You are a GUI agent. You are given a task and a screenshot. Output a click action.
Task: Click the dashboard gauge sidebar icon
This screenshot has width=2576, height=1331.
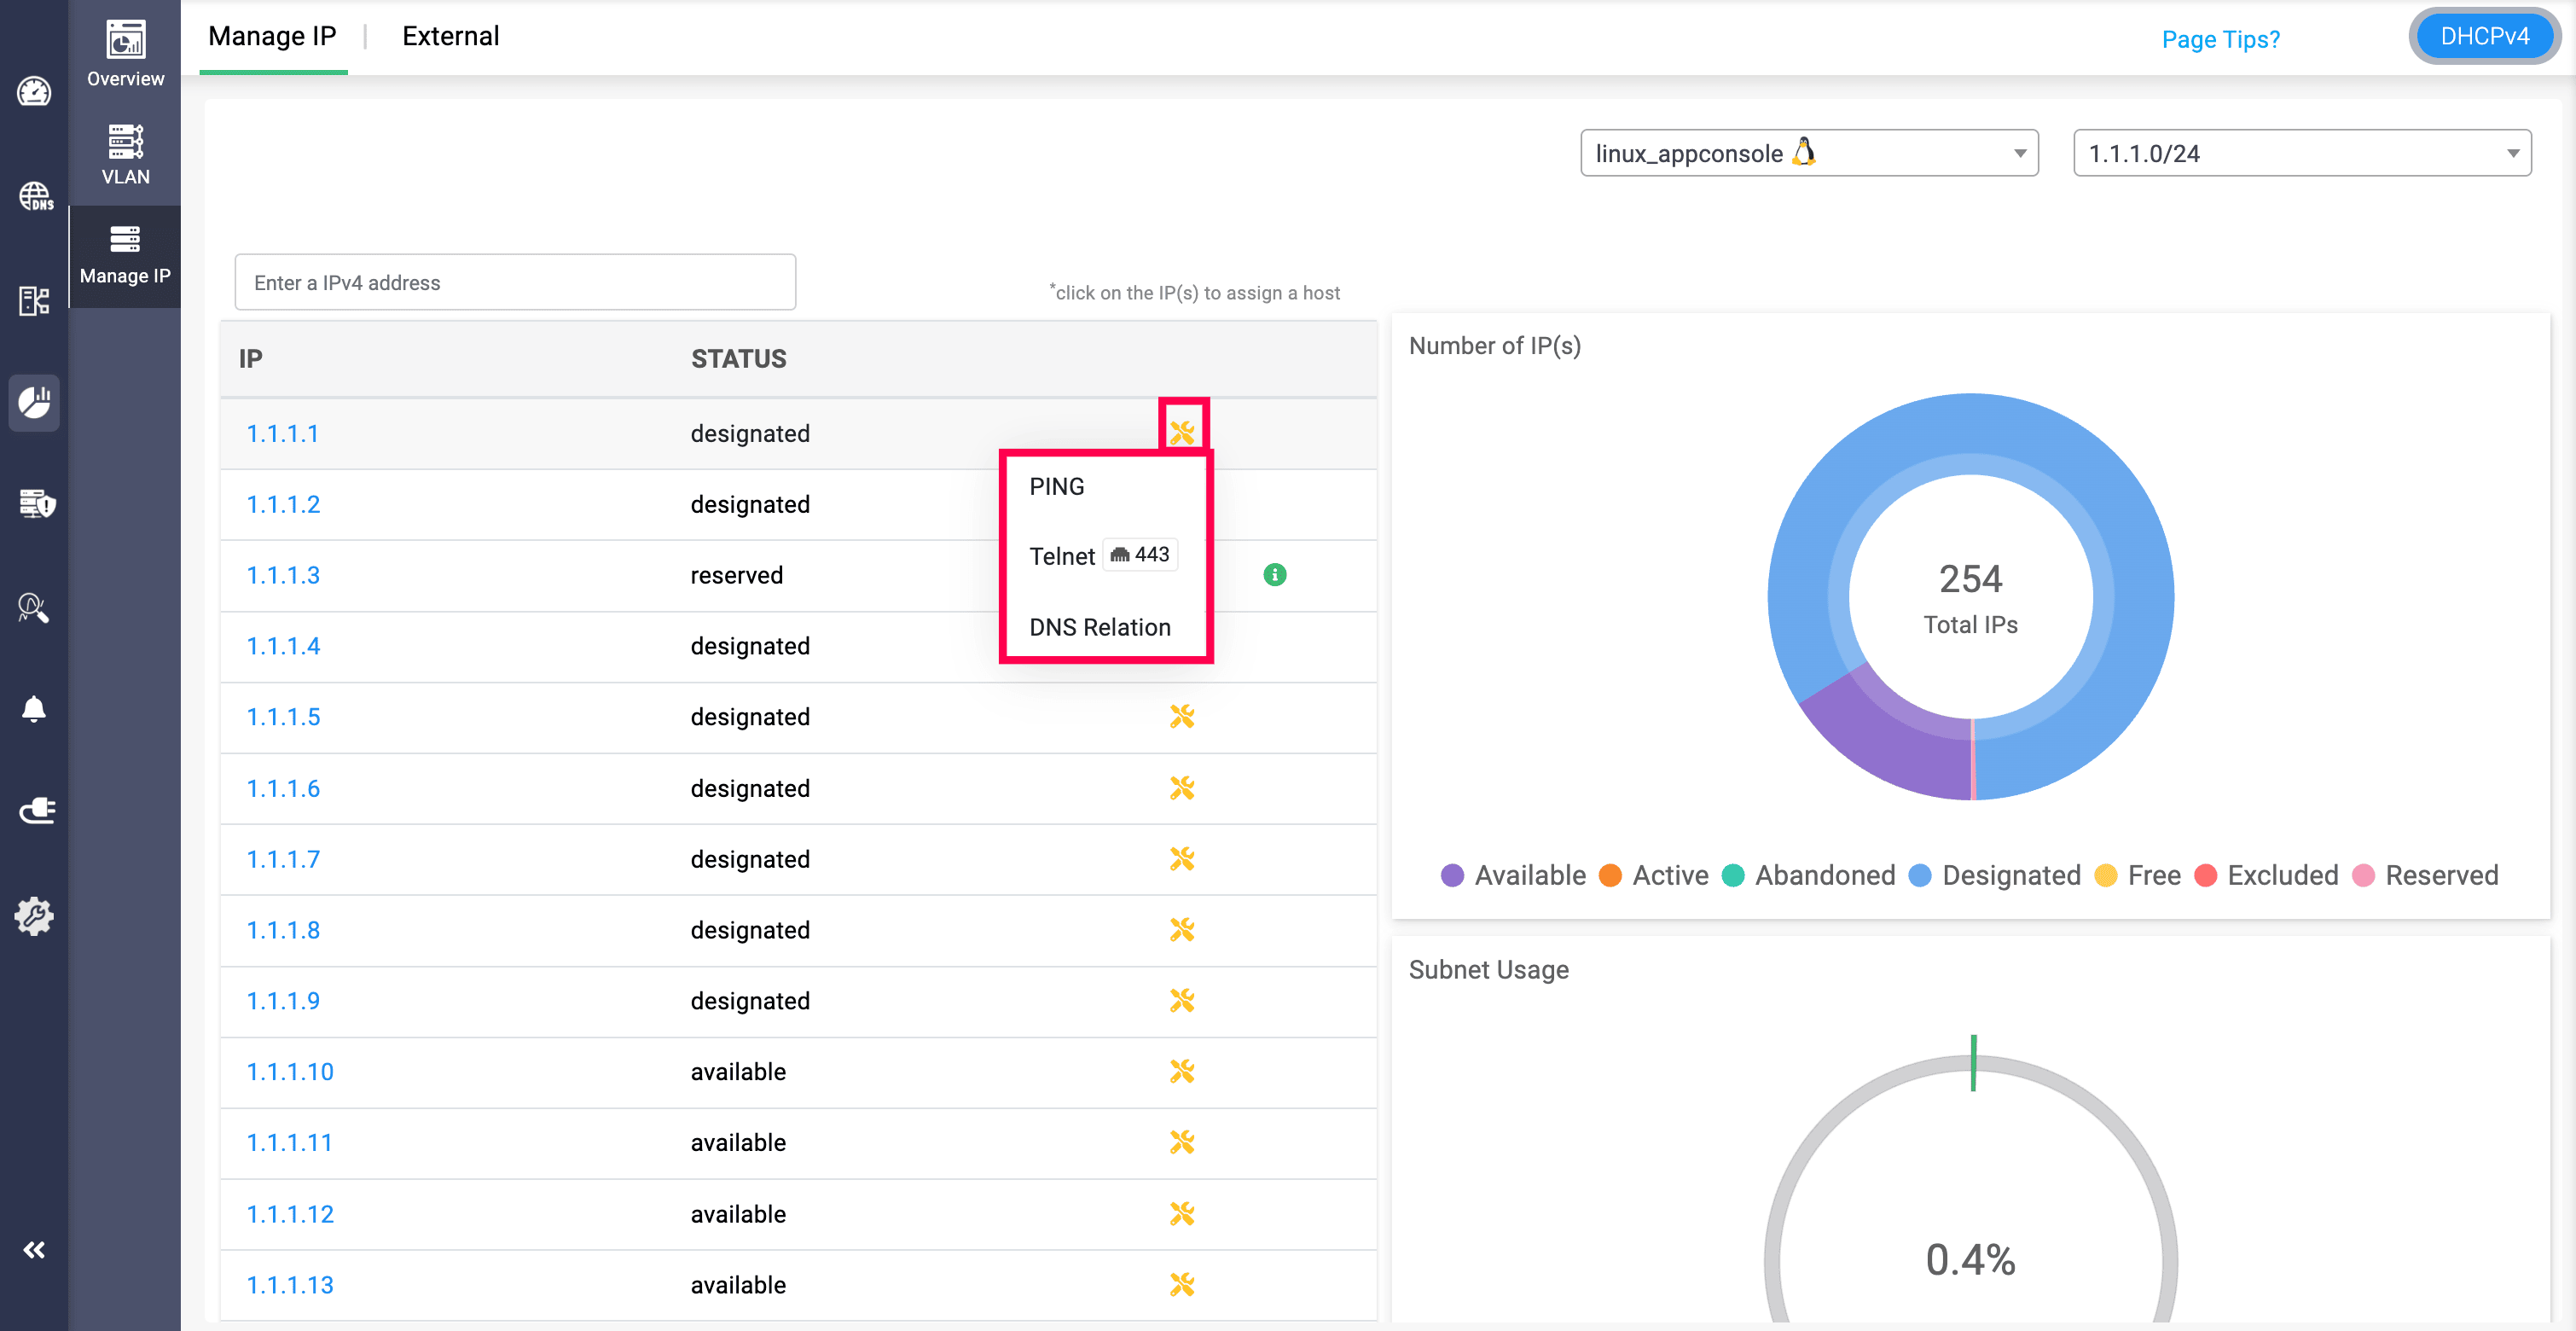pos(34,92)
